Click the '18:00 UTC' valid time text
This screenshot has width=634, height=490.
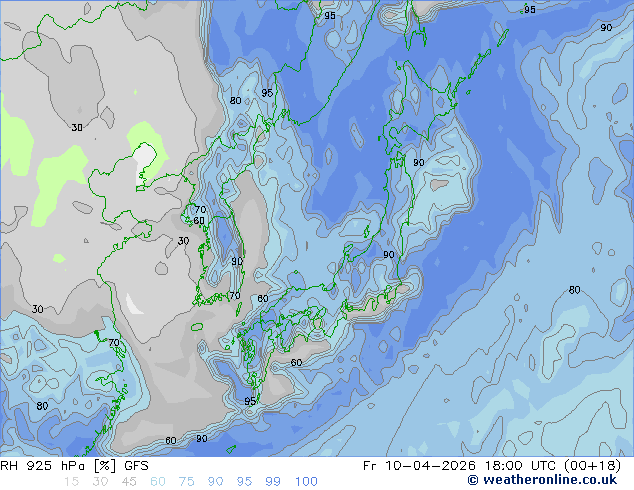coord(521,466)
